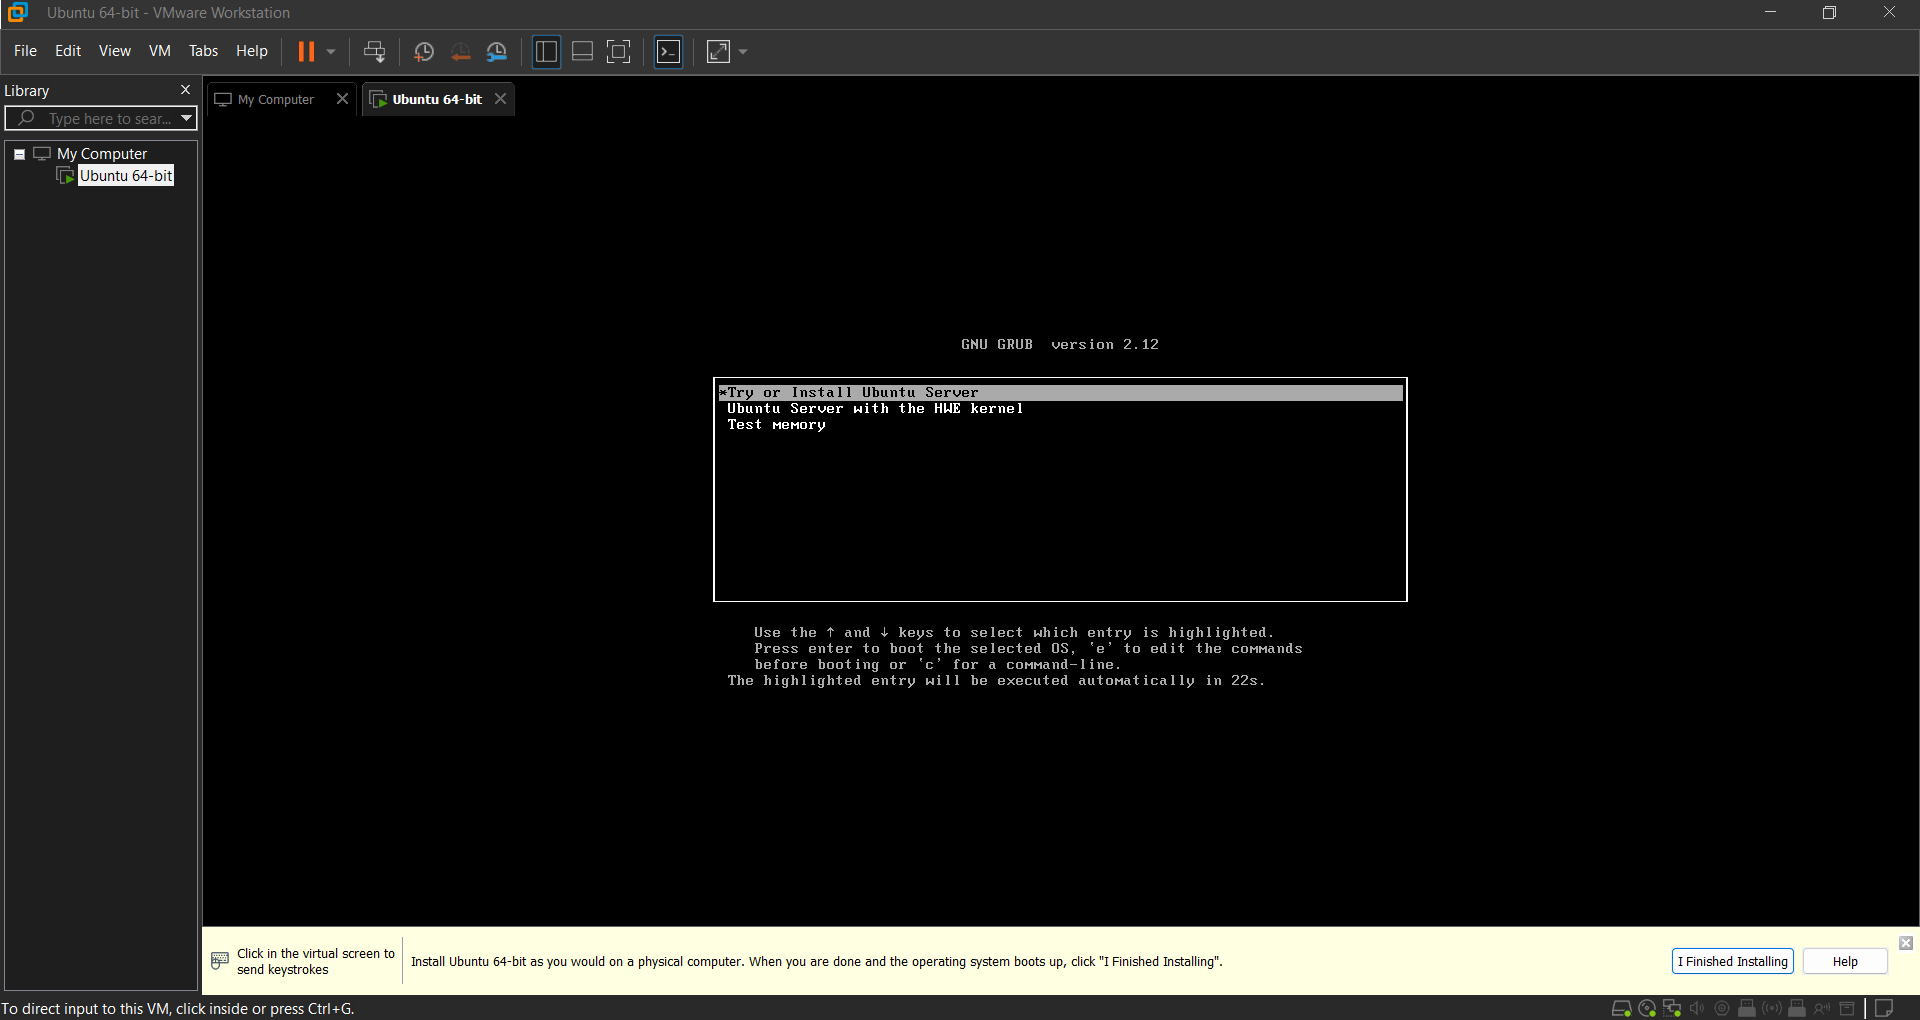Select Ubuntu 64-bit in the library tree
This screenshot has height=1020, width=1920.
(x=125, y=176)
